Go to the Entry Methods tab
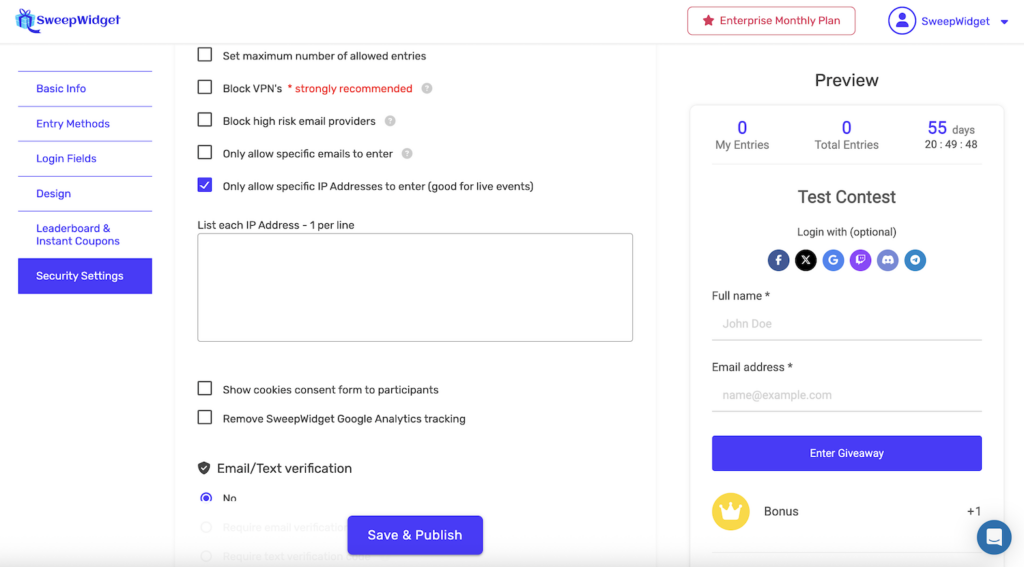This screenshot has width=1024, height=567. 73,124
